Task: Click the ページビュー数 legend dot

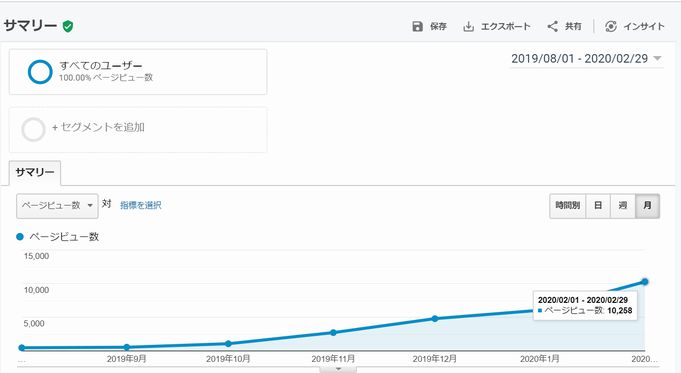Action: click(20, 237)
